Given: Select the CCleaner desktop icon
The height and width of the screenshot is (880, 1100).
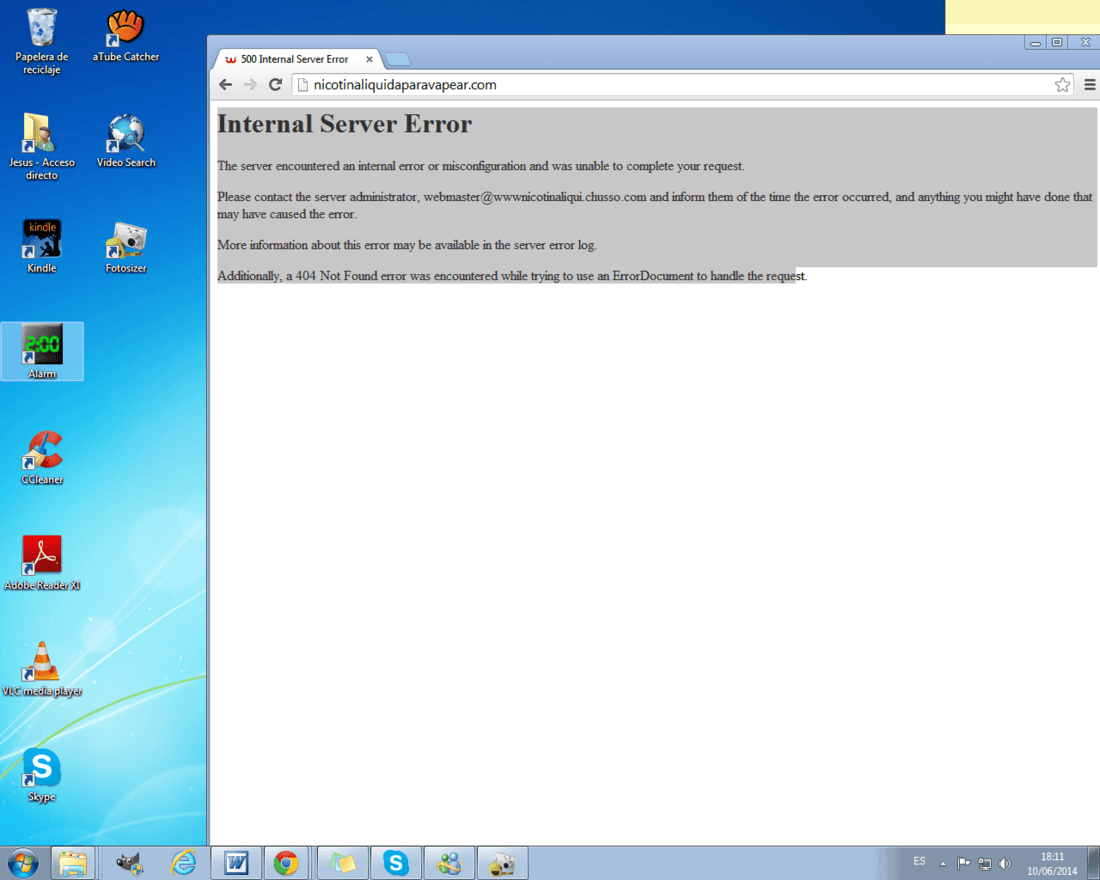Looking at the screenshot, I should click(x=42, y=458).
